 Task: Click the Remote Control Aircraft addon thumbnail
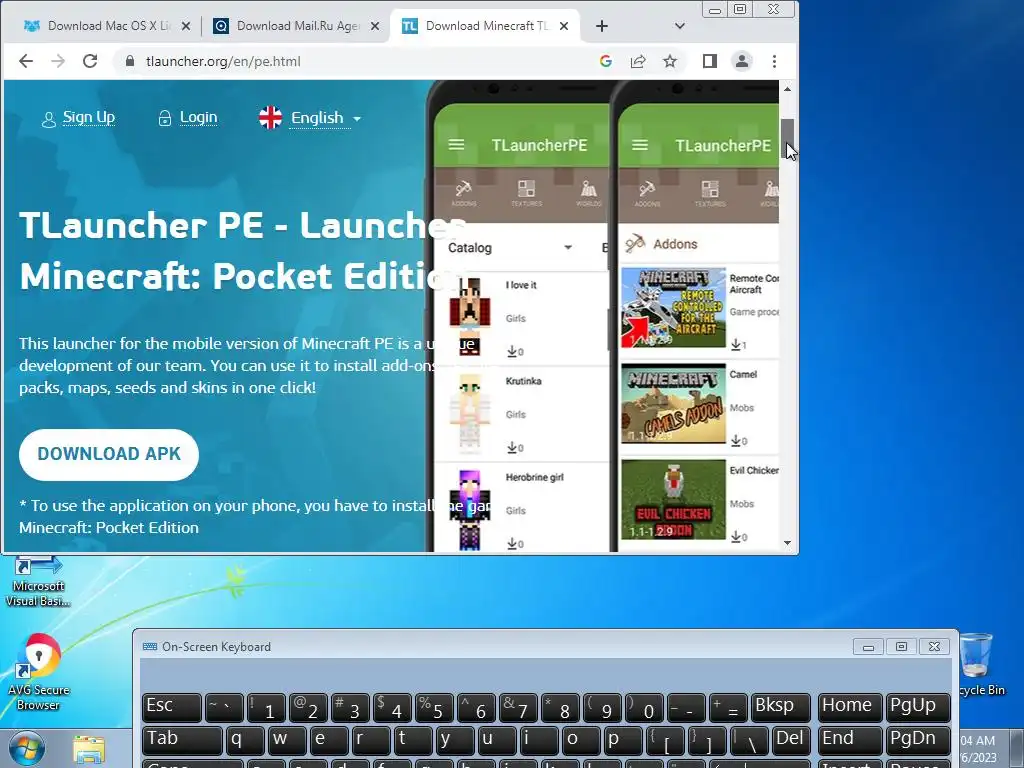(673, 308)
